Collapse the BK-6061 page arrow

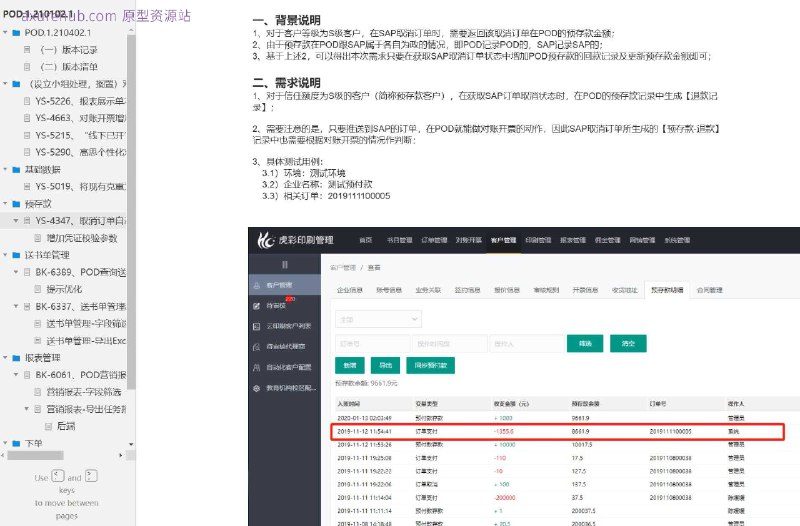(16, 375)
